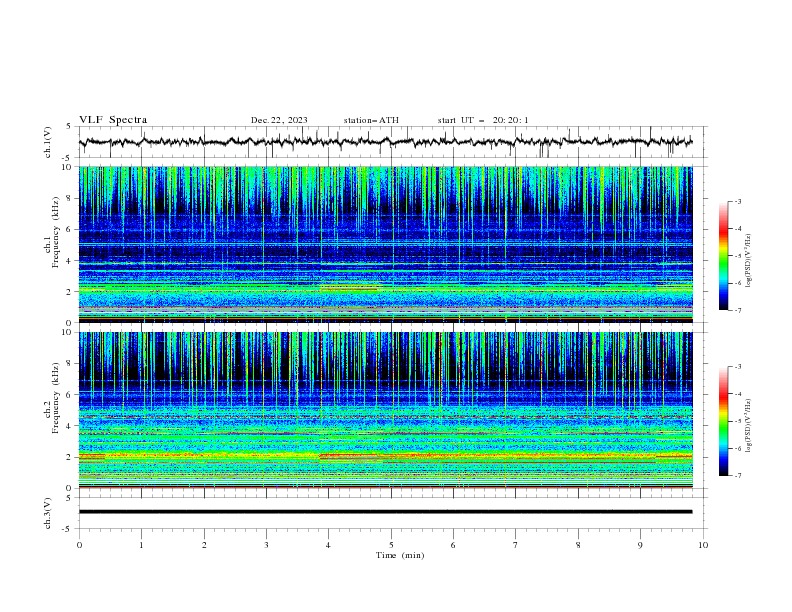
Task: Click time axis tick label '1'
Action: coord(141,545)
